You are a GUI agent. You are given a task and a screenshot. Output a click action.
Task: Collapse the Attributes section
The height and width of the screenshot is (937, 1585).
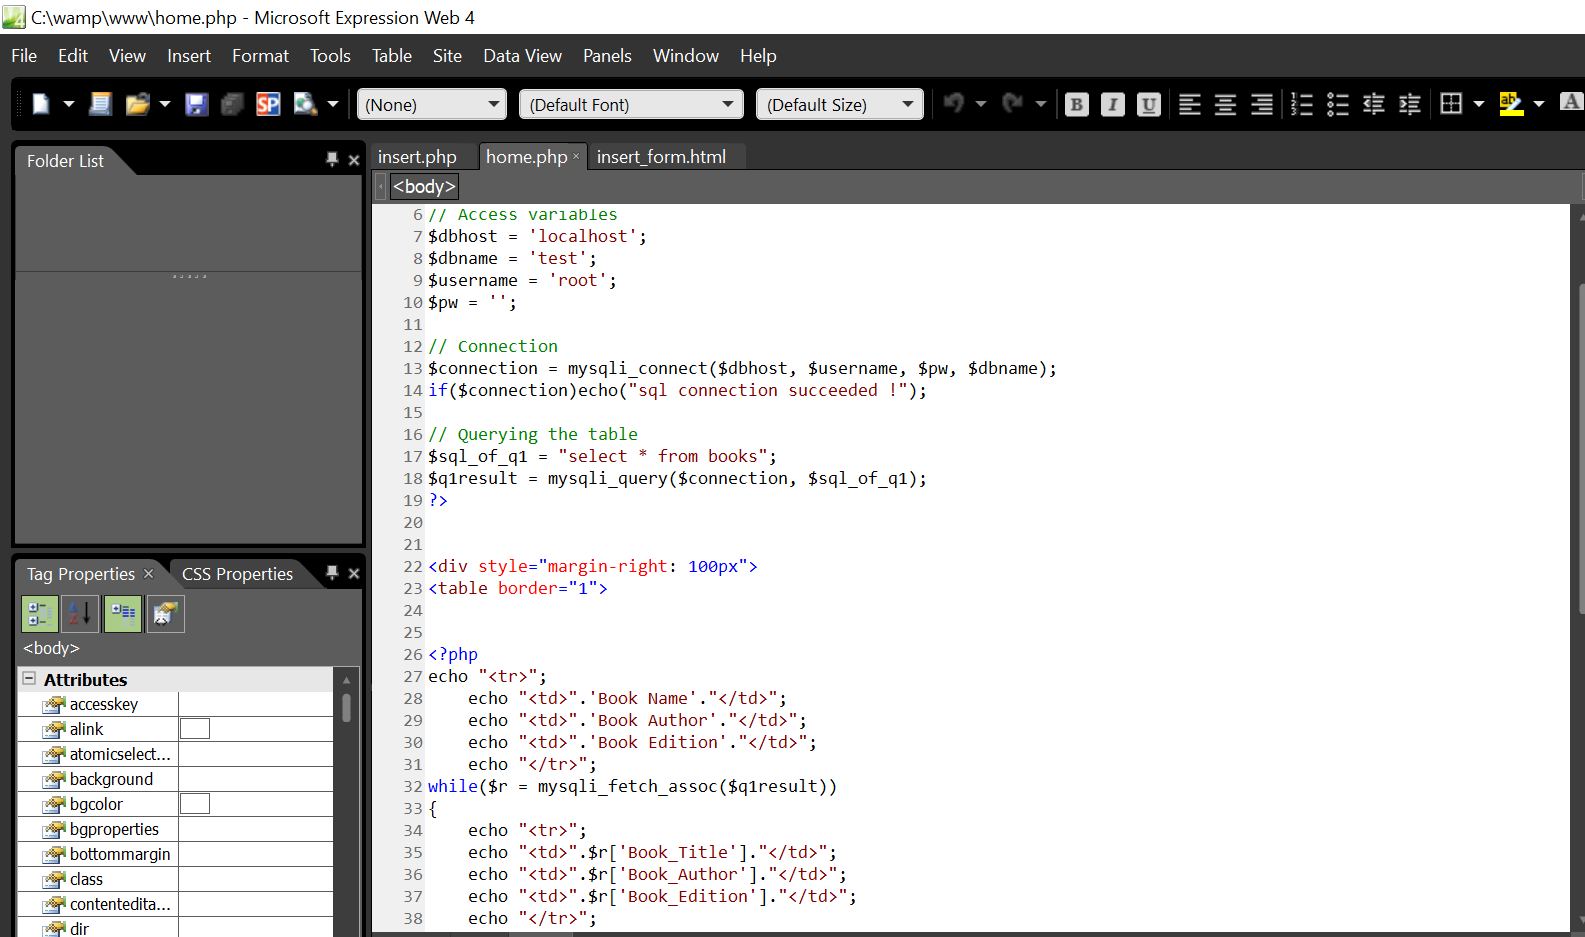click(29, 678)
